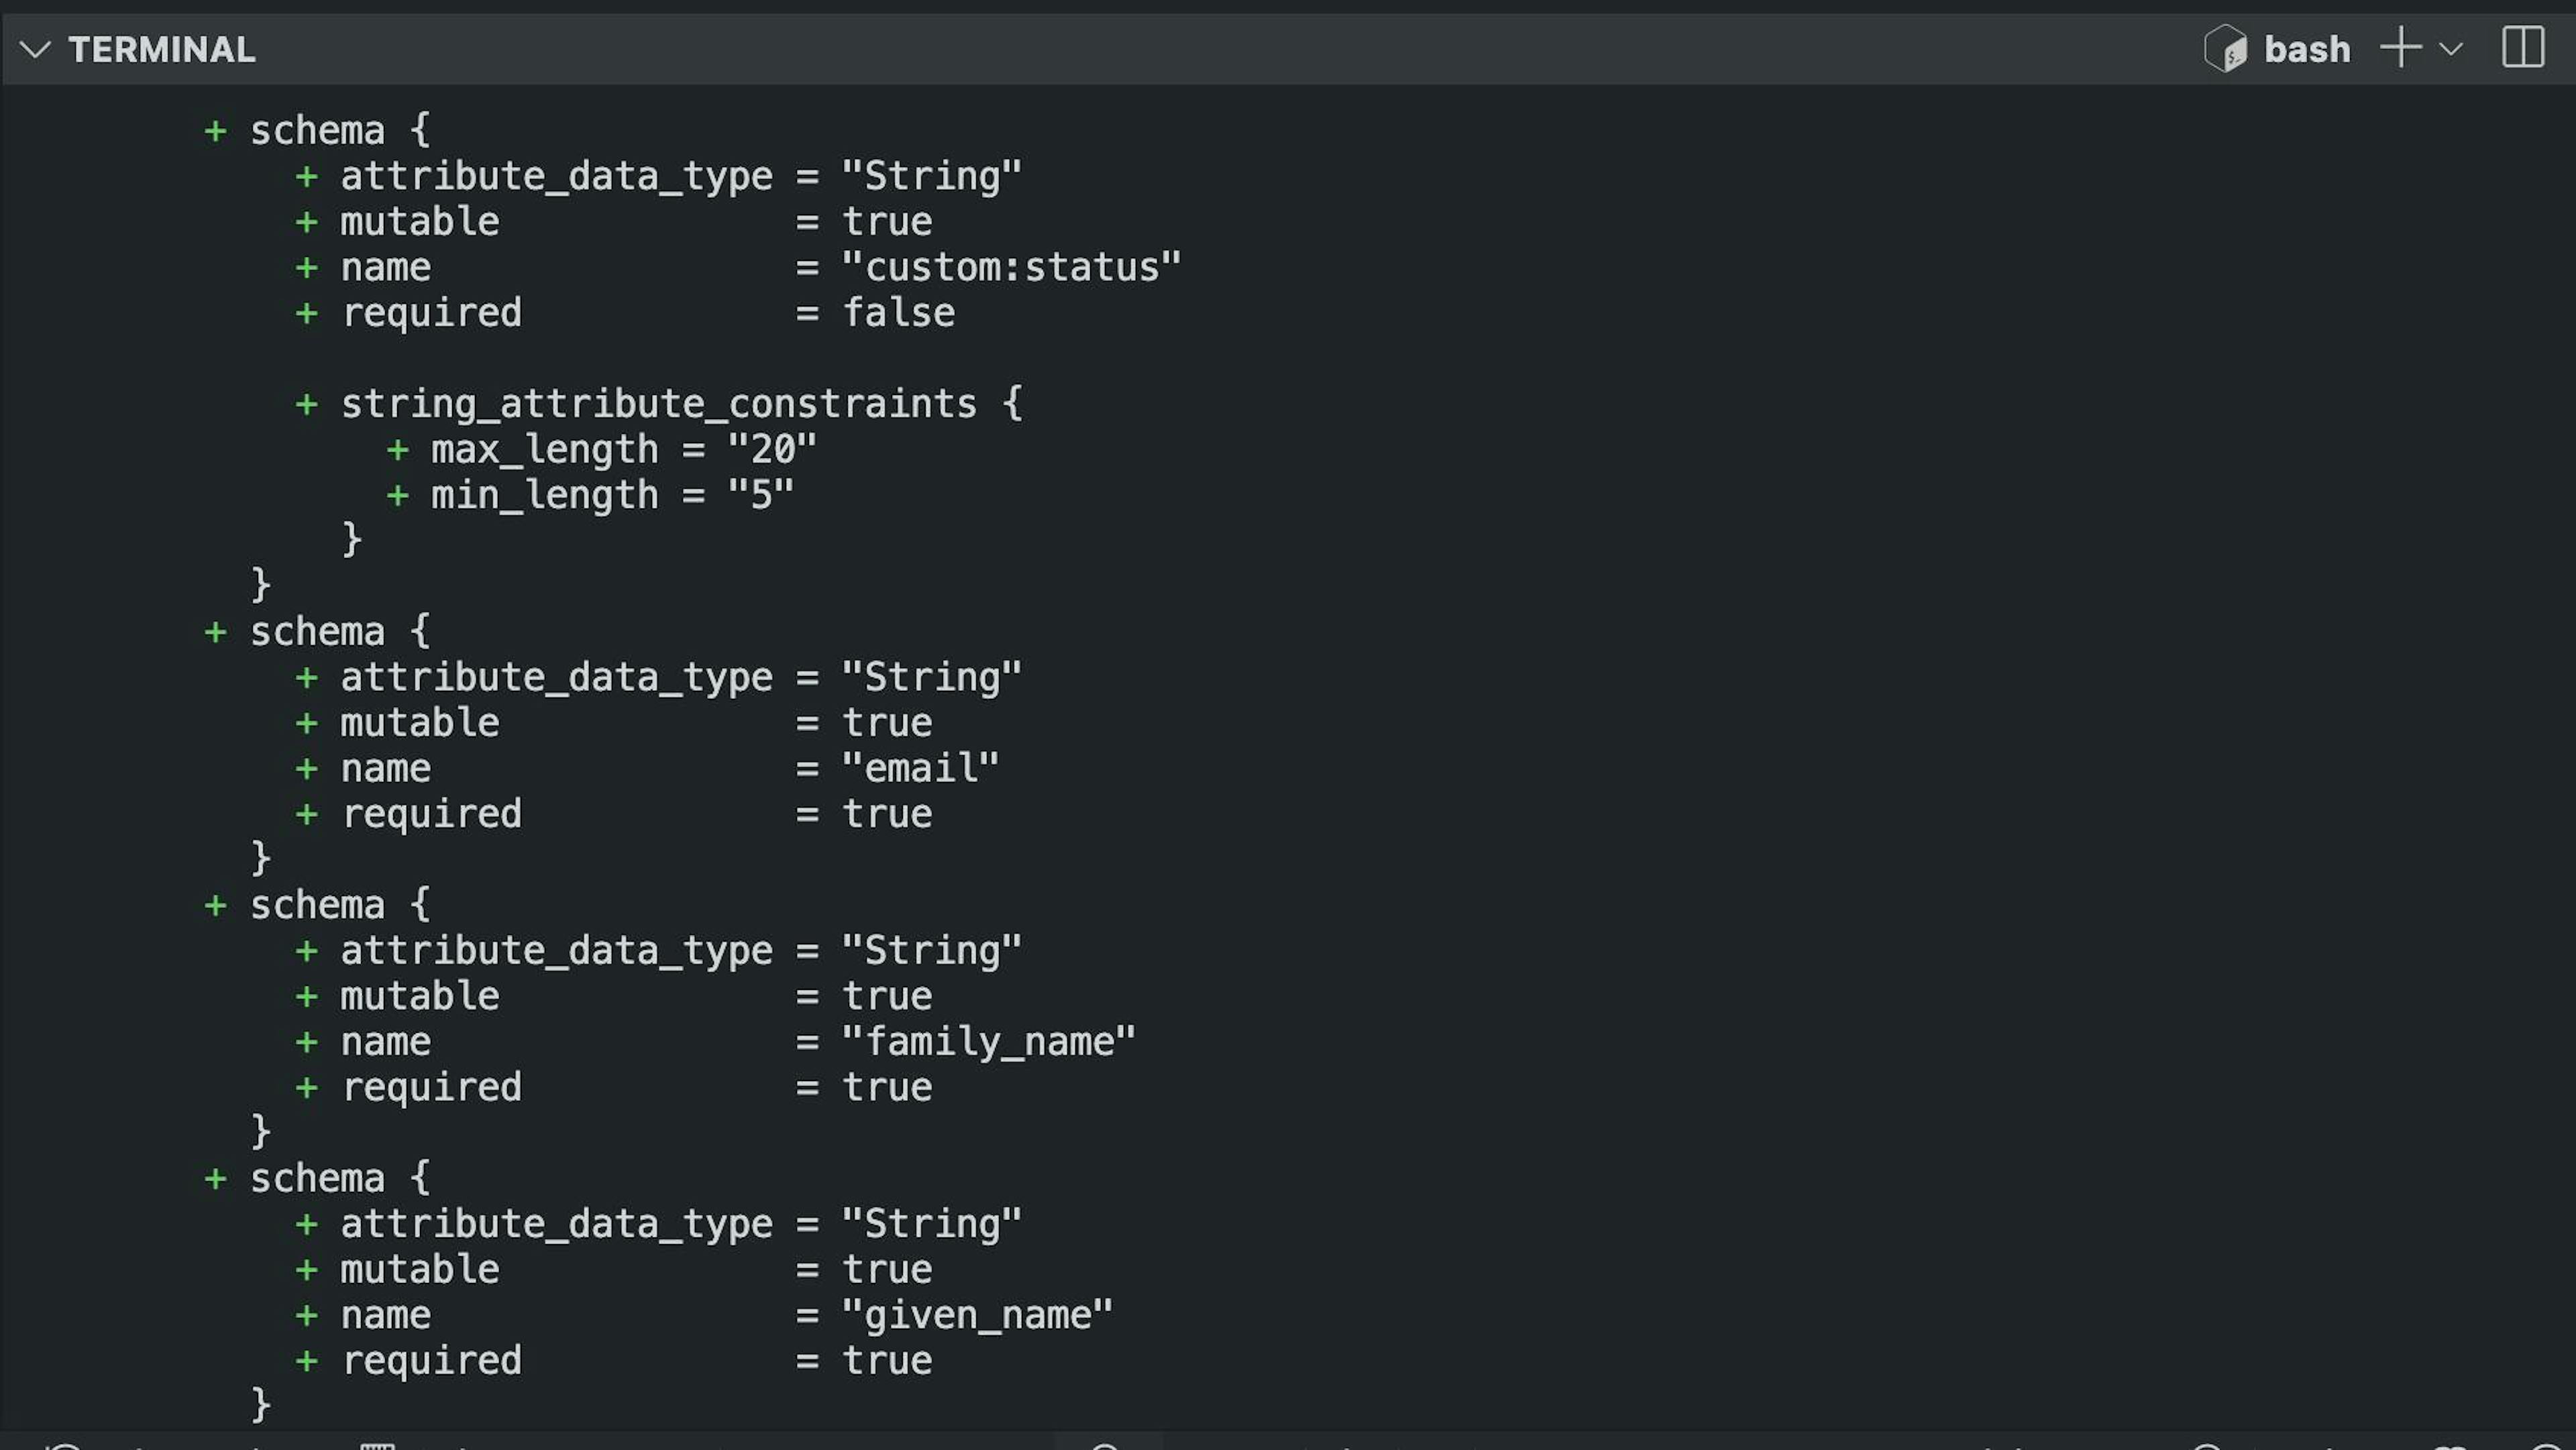Click the "email" name value

point(919,768)
